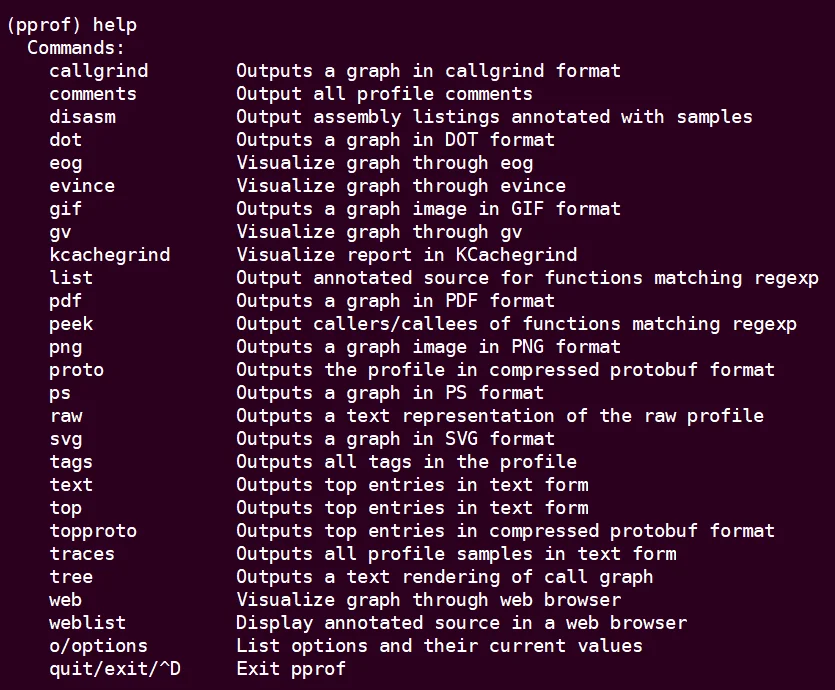Click the 'Exit pprof' description

tap(291, 669)
